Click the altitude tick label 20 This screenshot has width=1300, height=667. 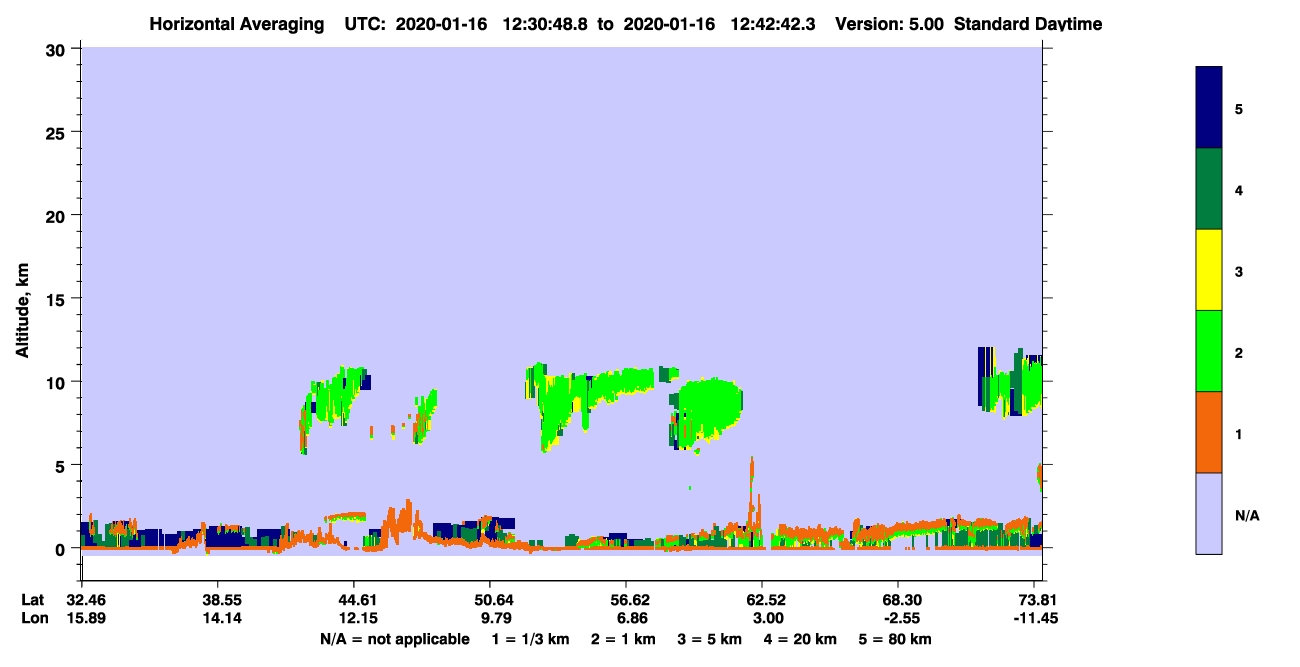coord(58,215)
